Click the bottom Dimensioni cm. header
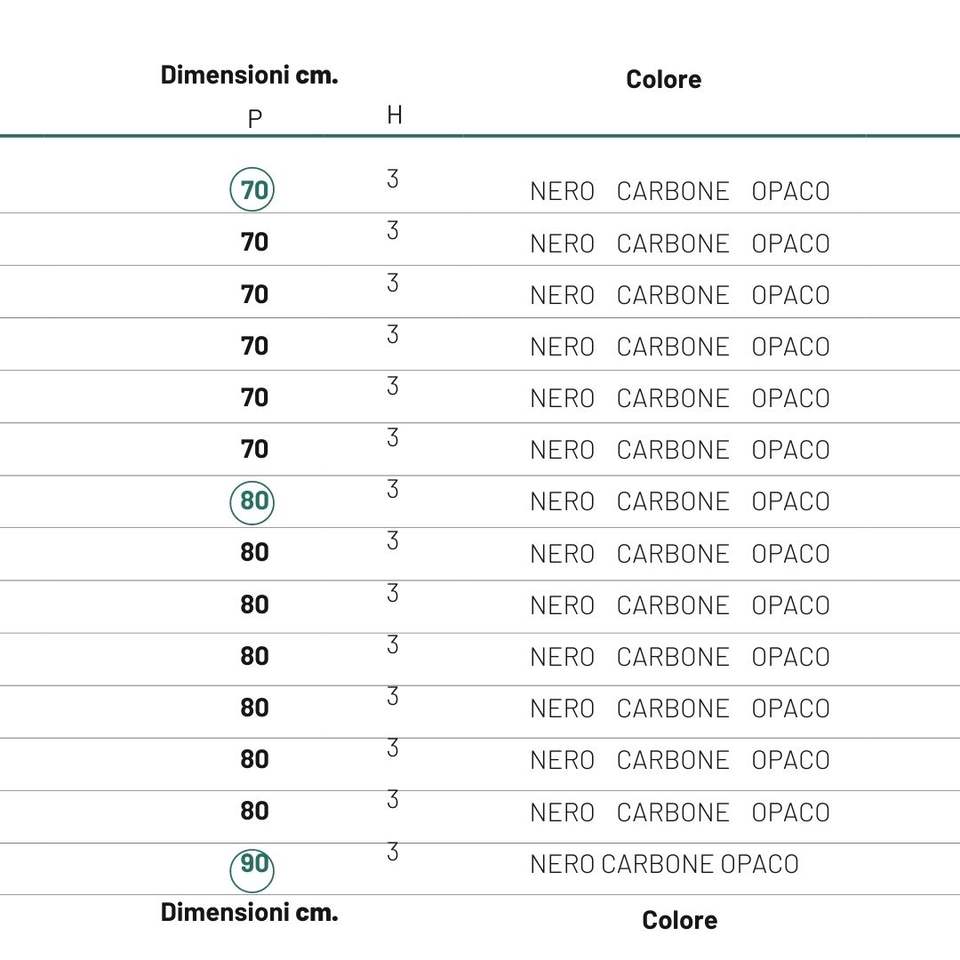Image resolution: width=960 pixels, height=960 pixels. 249,913
